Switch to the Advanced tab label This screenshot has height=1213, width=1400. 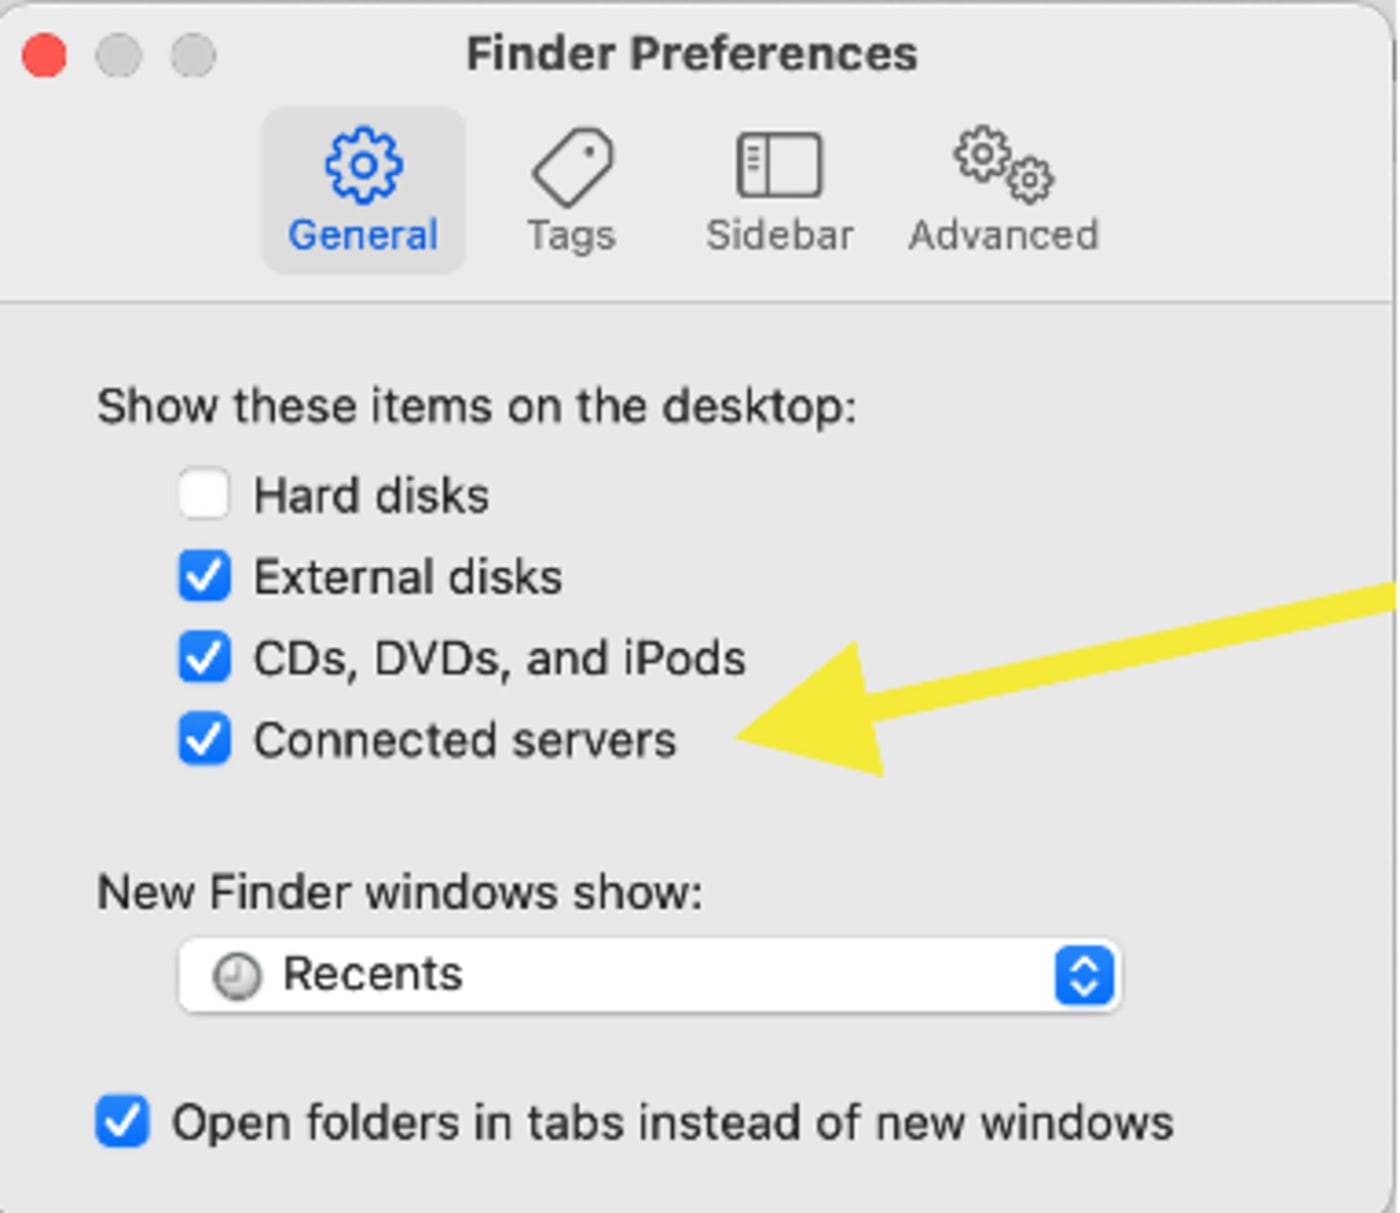pos(1003,236)
